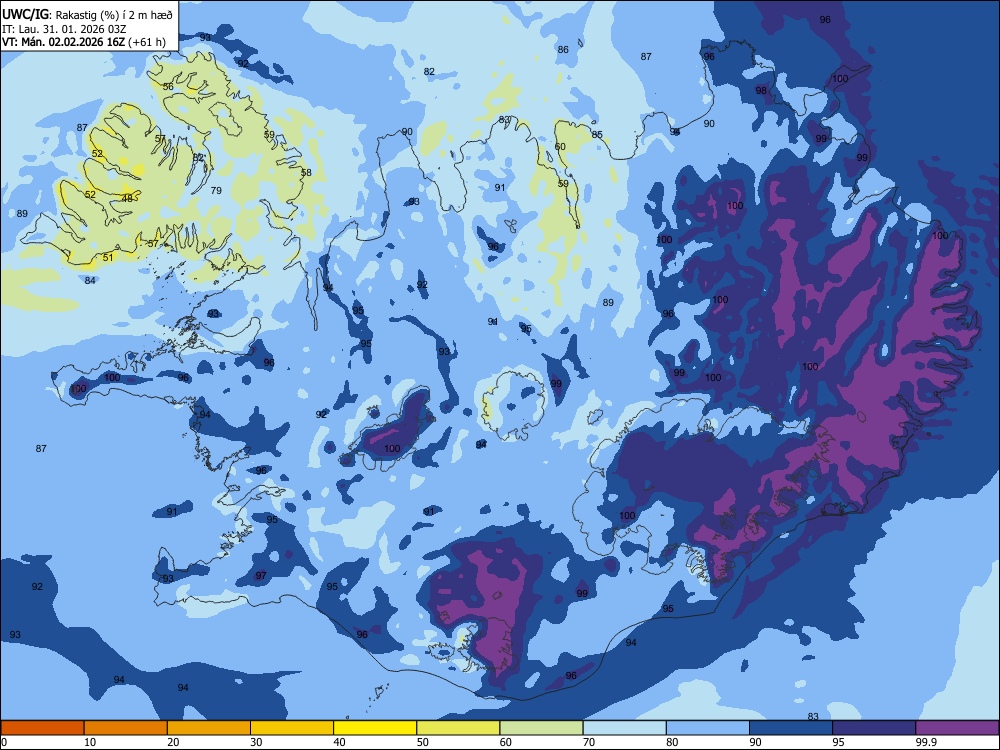Click the map value "48" in the Westfjords
The width and height of the screenshot is (1000, 750).
[x=128, y=199]
